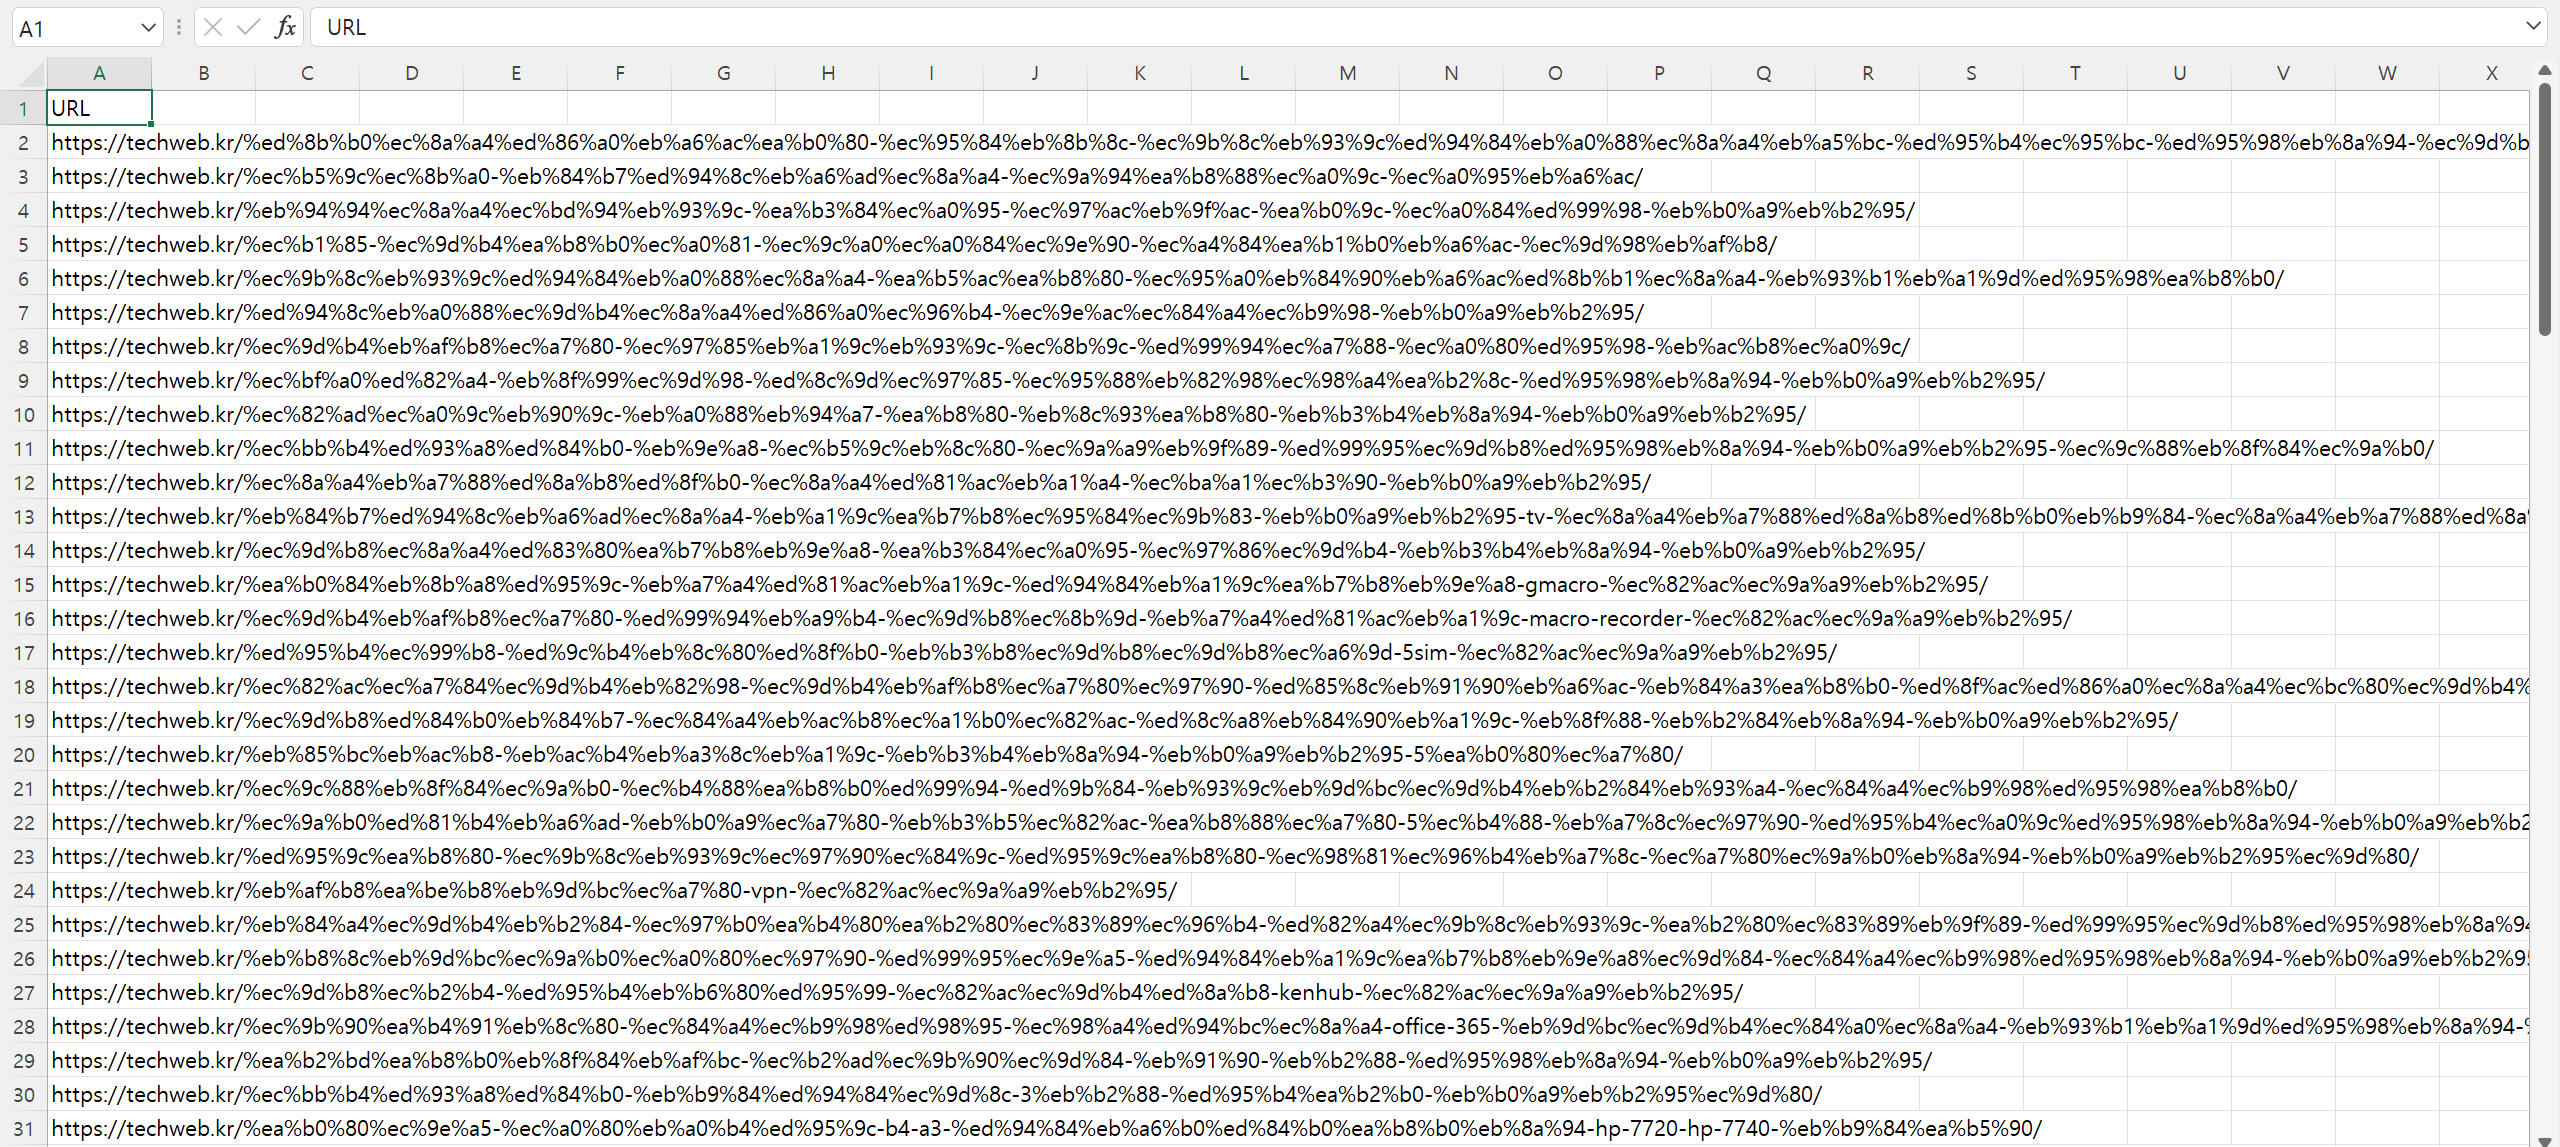
Task: Click the vertical scrollbar down arrow
Action: (x=2544, y=1140)
